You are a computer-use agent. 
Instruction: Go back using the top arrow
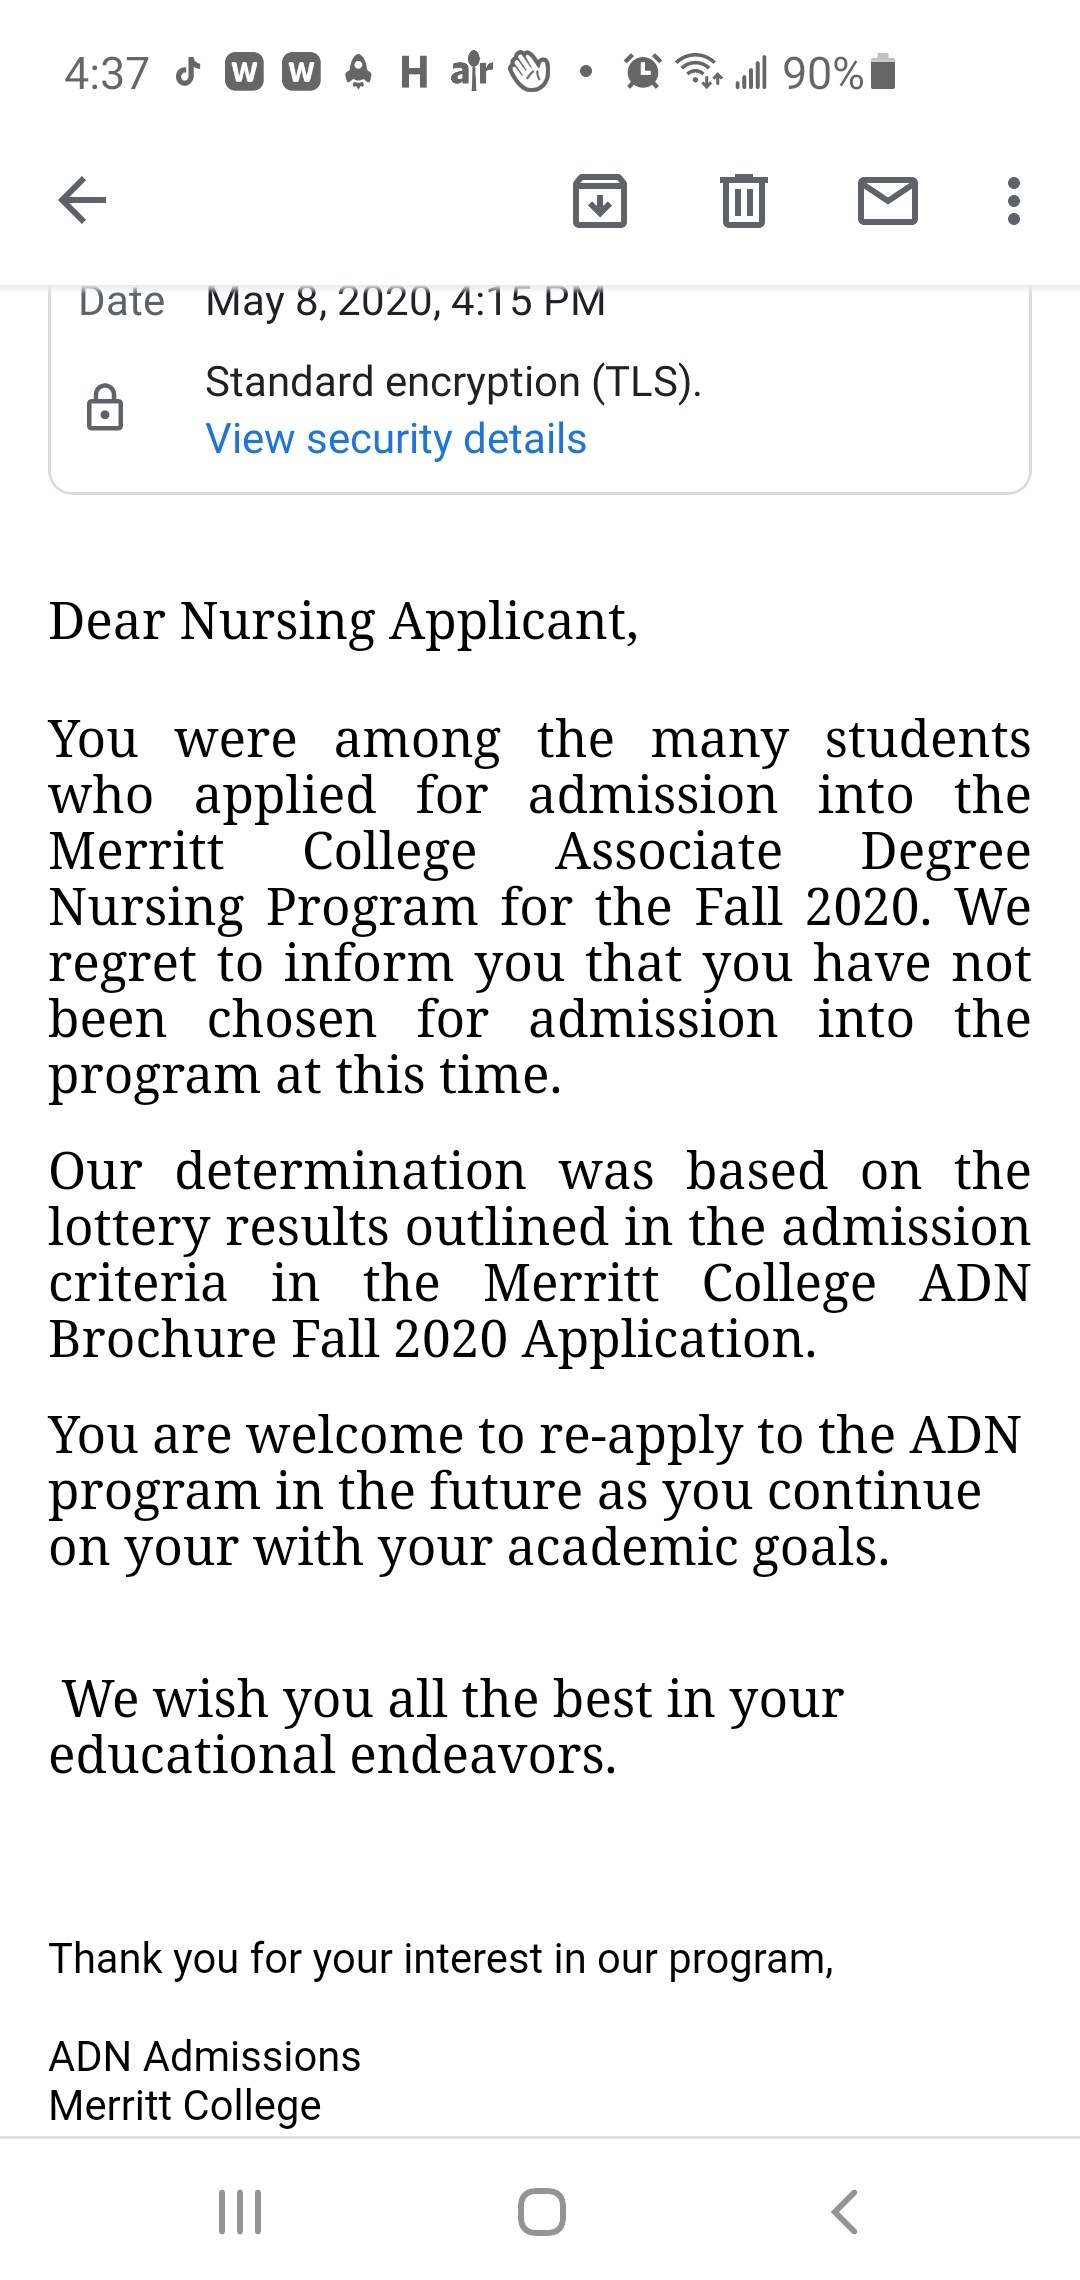click(82, 200)
